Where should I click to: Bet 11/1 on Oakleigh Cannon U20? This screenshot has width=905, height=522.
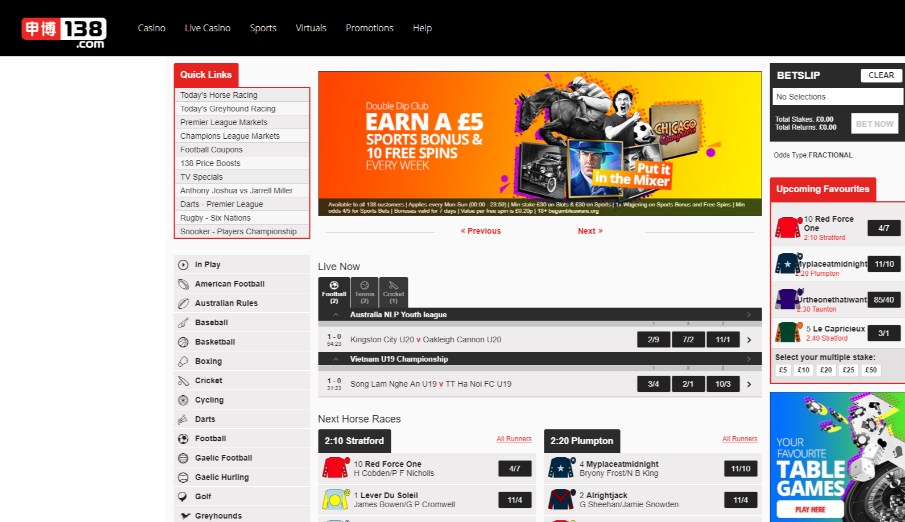pos(723,340)
